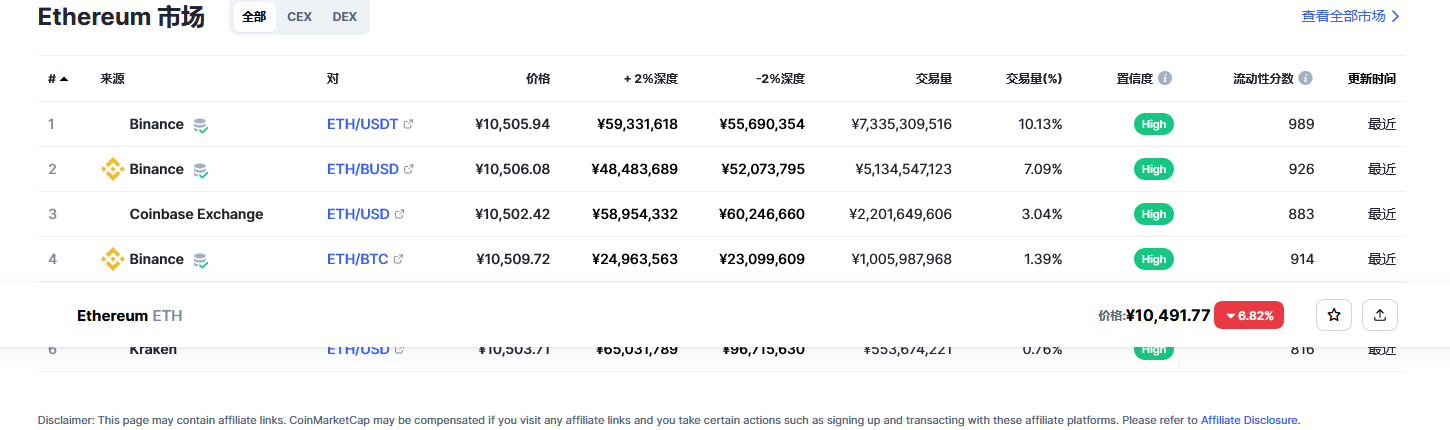Click Binance logo in ETH/BUSD row
Viewport: 1450px width, 430px height.
point(113,169)
